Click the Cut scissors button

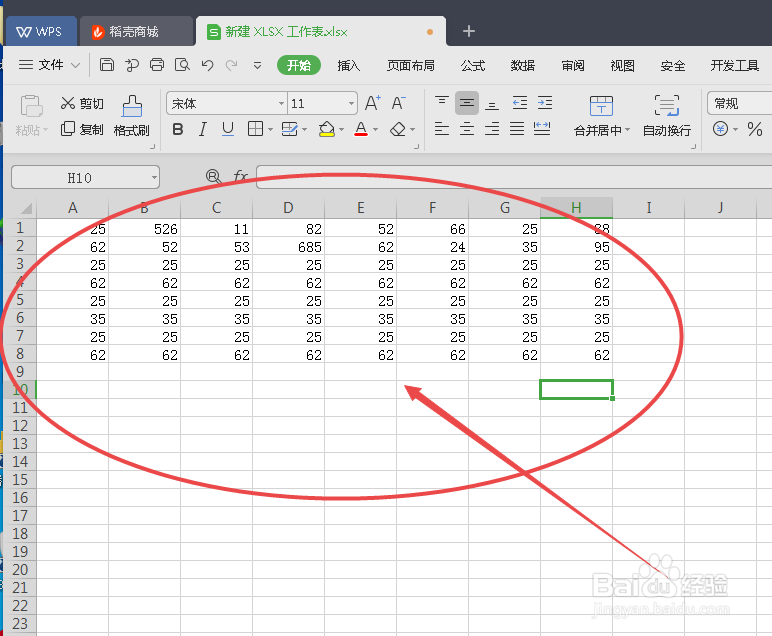click(82, 103)
